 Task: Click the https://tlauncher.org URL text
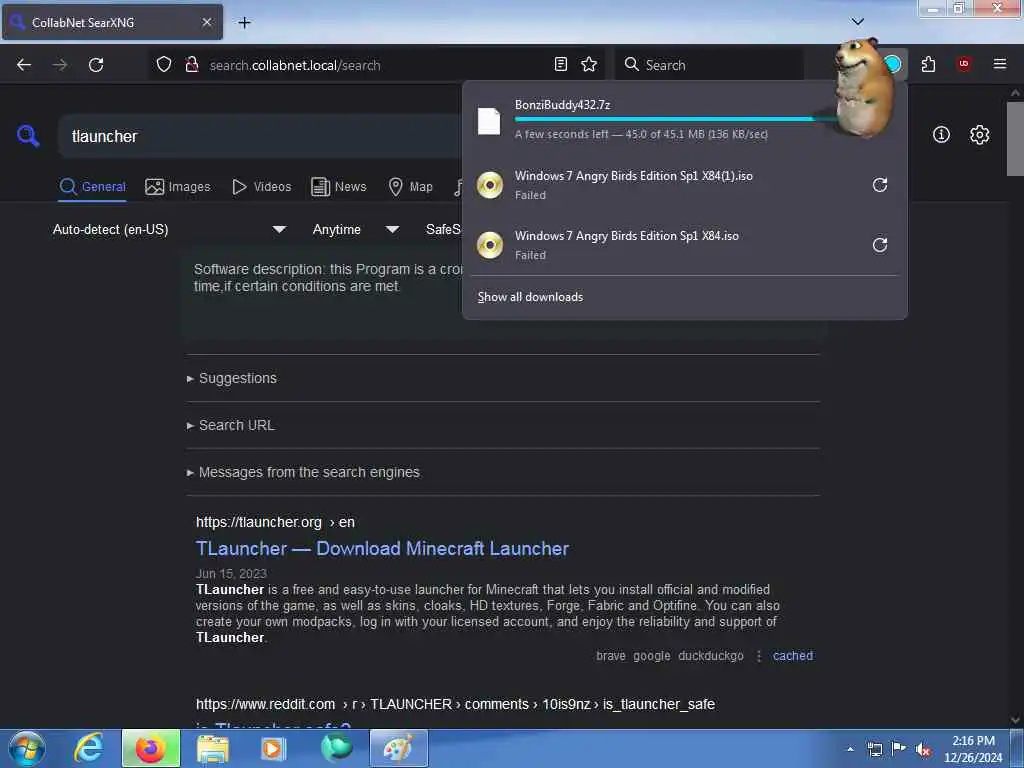click(259, 522)
